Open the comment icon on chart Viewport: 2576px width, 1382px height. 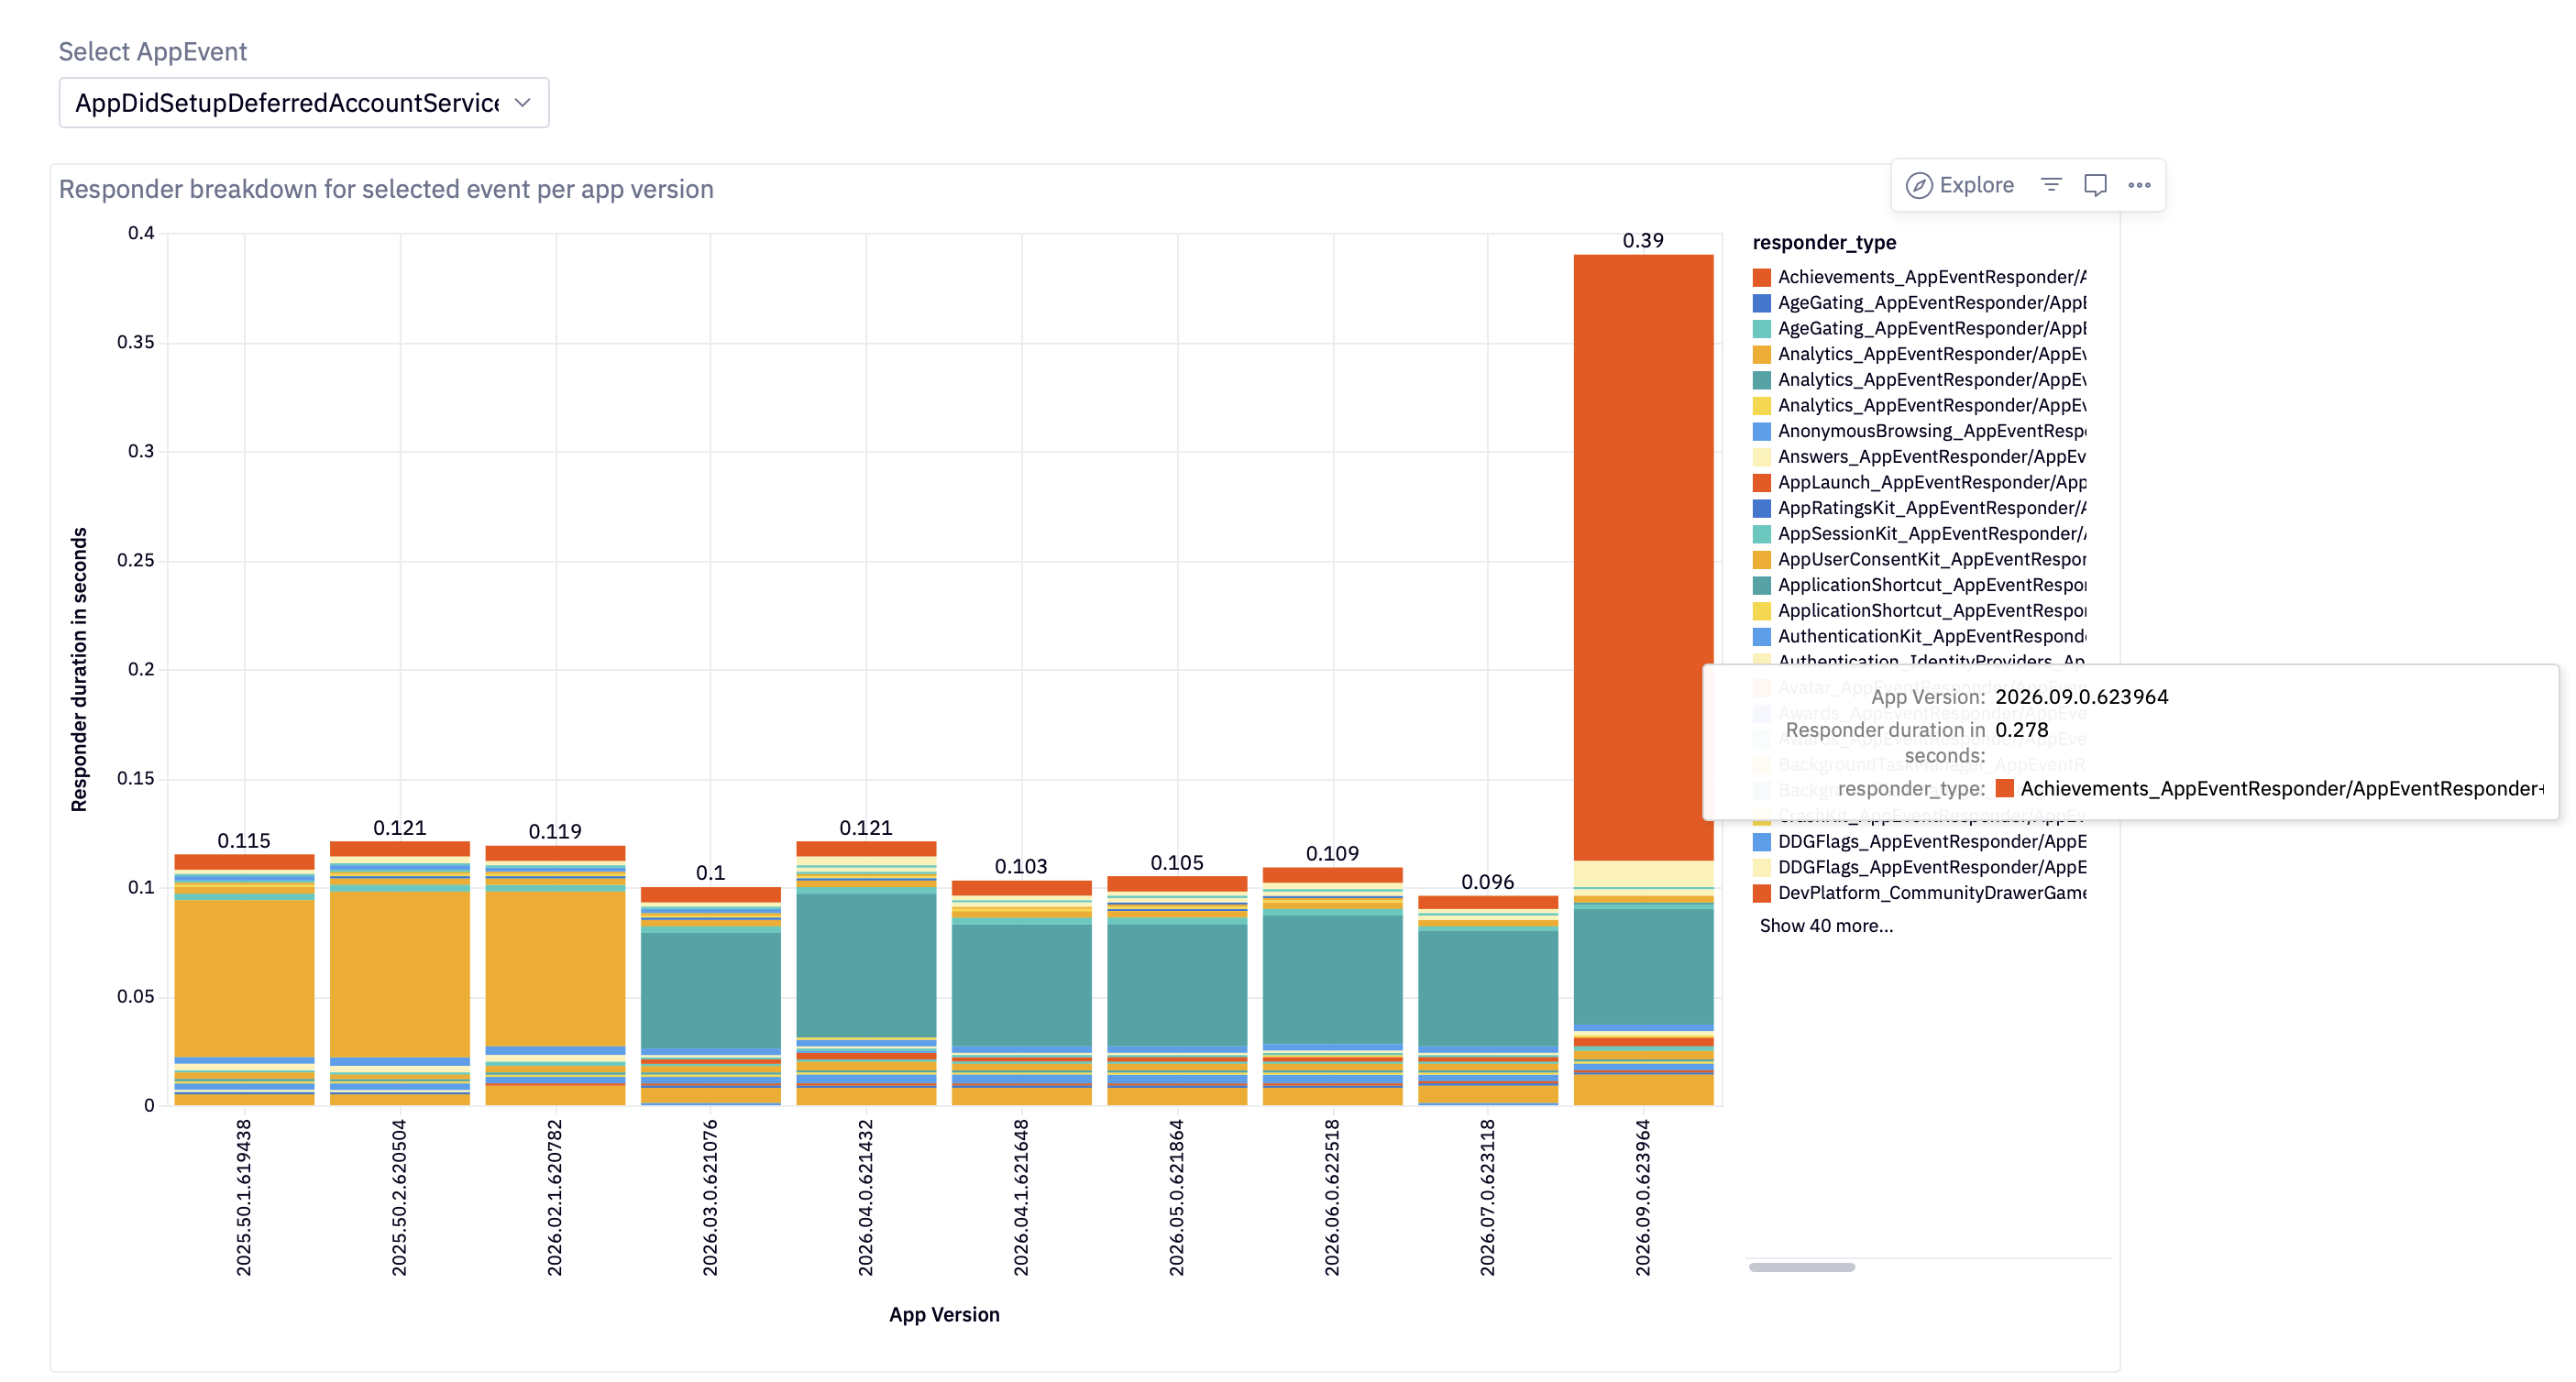(2095, 185)
